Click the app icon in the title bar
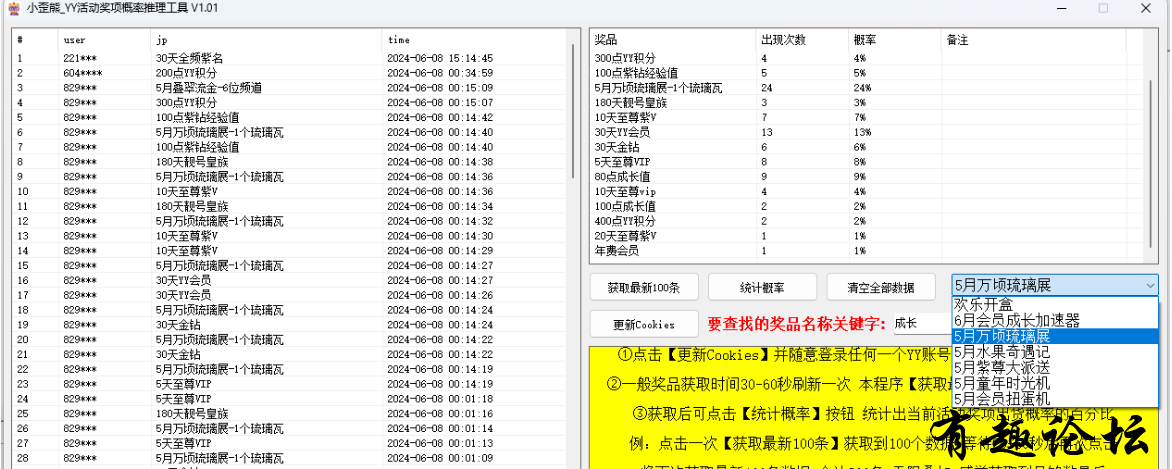This screenshot has width=1172, height=469. tap(12, 8)
